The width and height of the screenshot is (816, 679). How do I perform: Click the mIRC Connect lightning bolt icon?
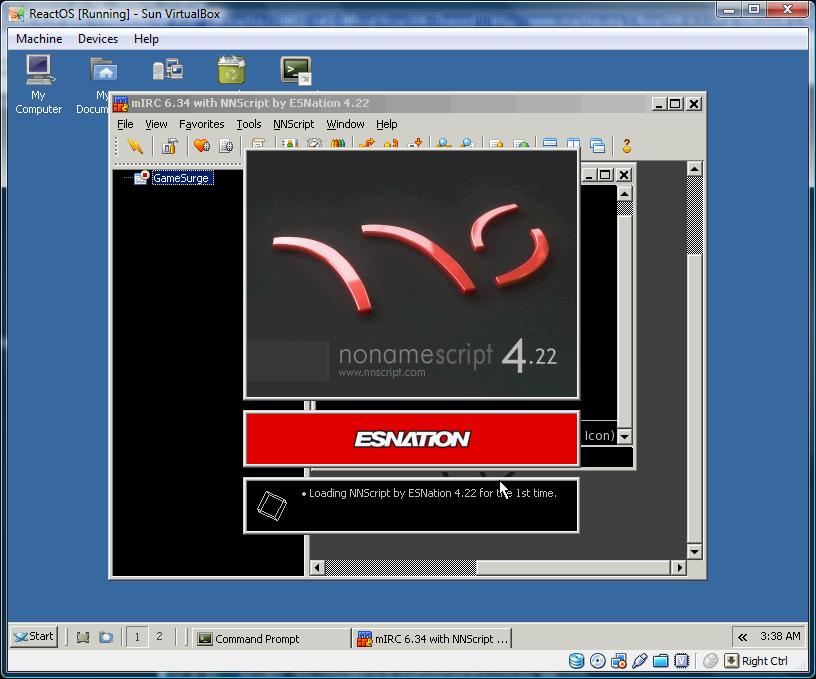134,146
